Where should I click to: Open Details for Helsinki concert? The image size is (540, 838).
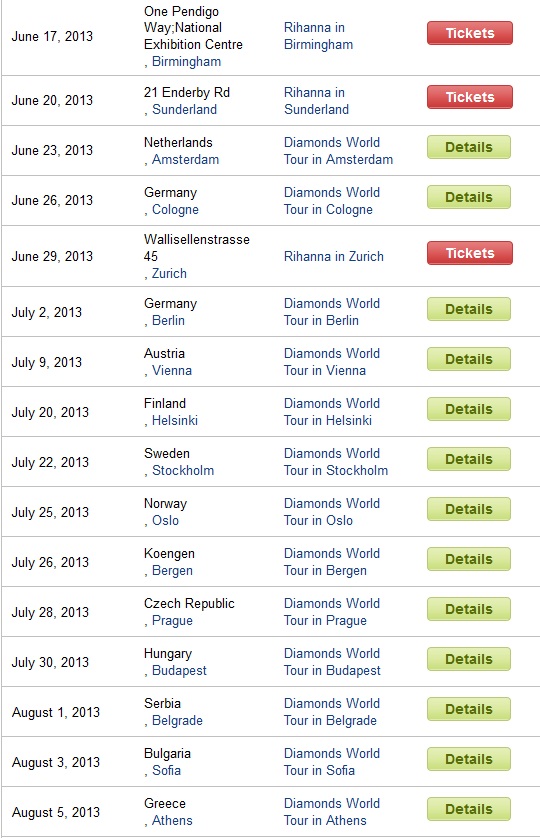[469, 409]
